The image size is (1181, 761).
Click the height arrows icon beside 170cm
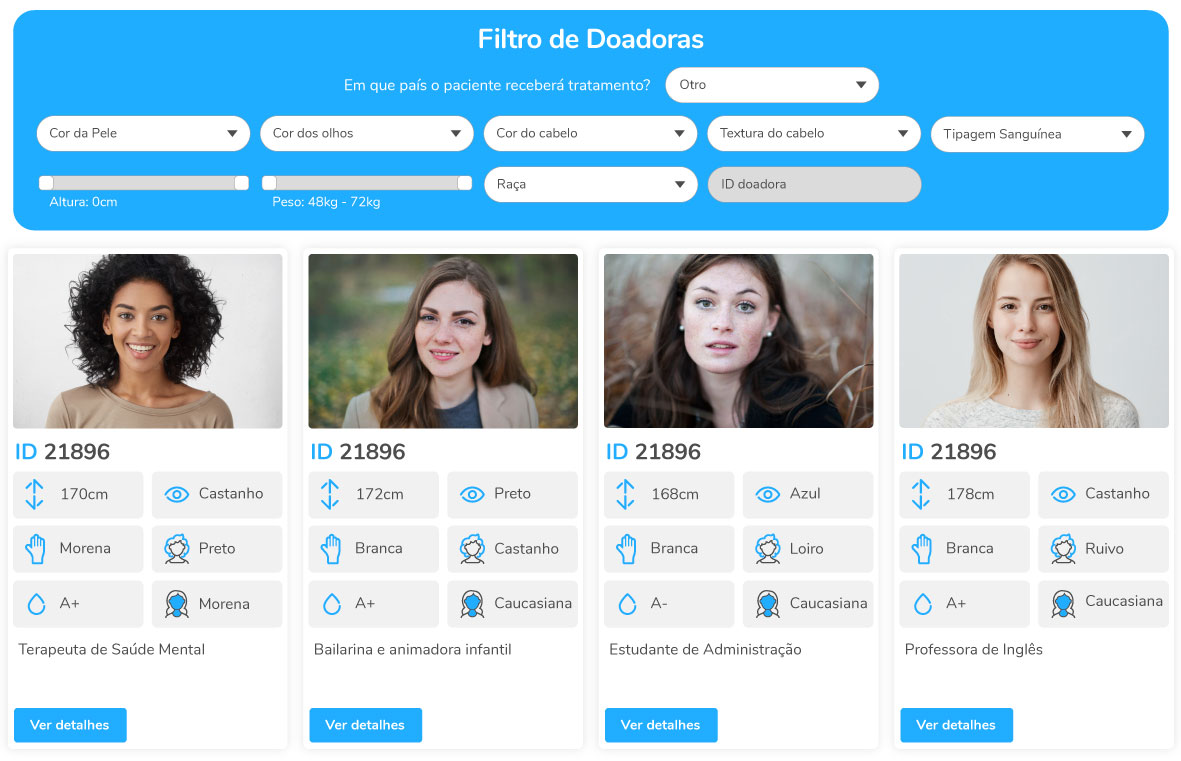(x=35, y=494)
